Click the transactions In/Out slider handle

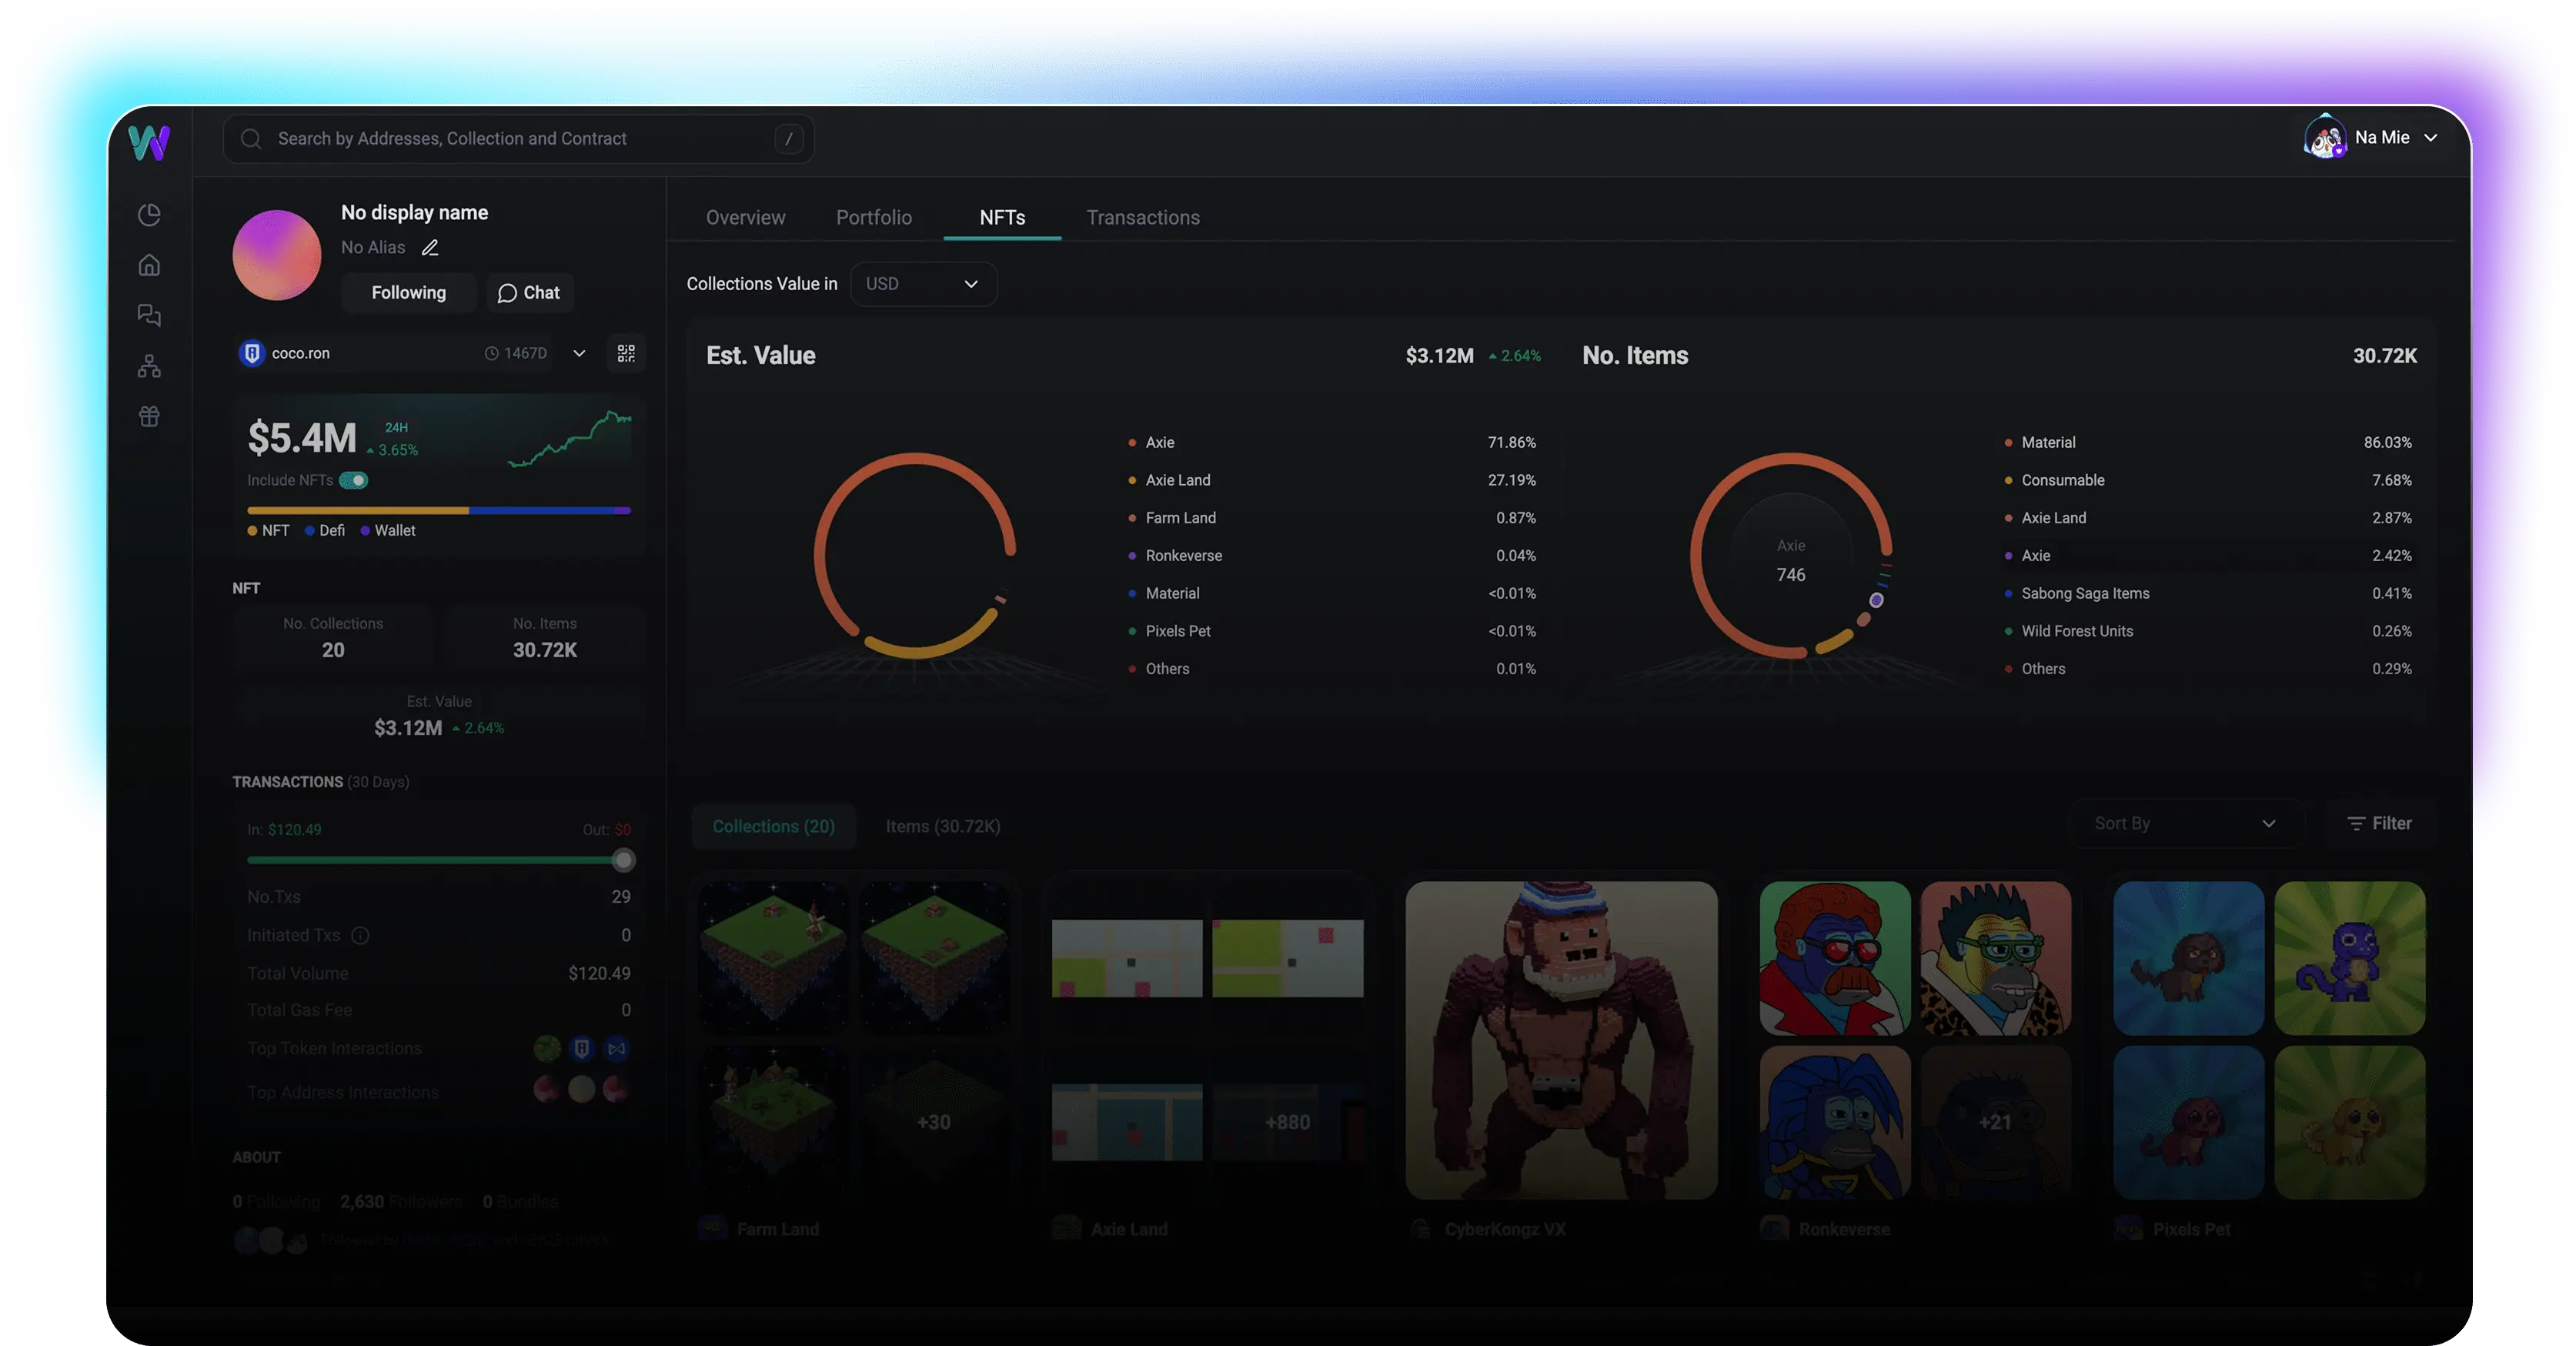[x=623, y=860]
